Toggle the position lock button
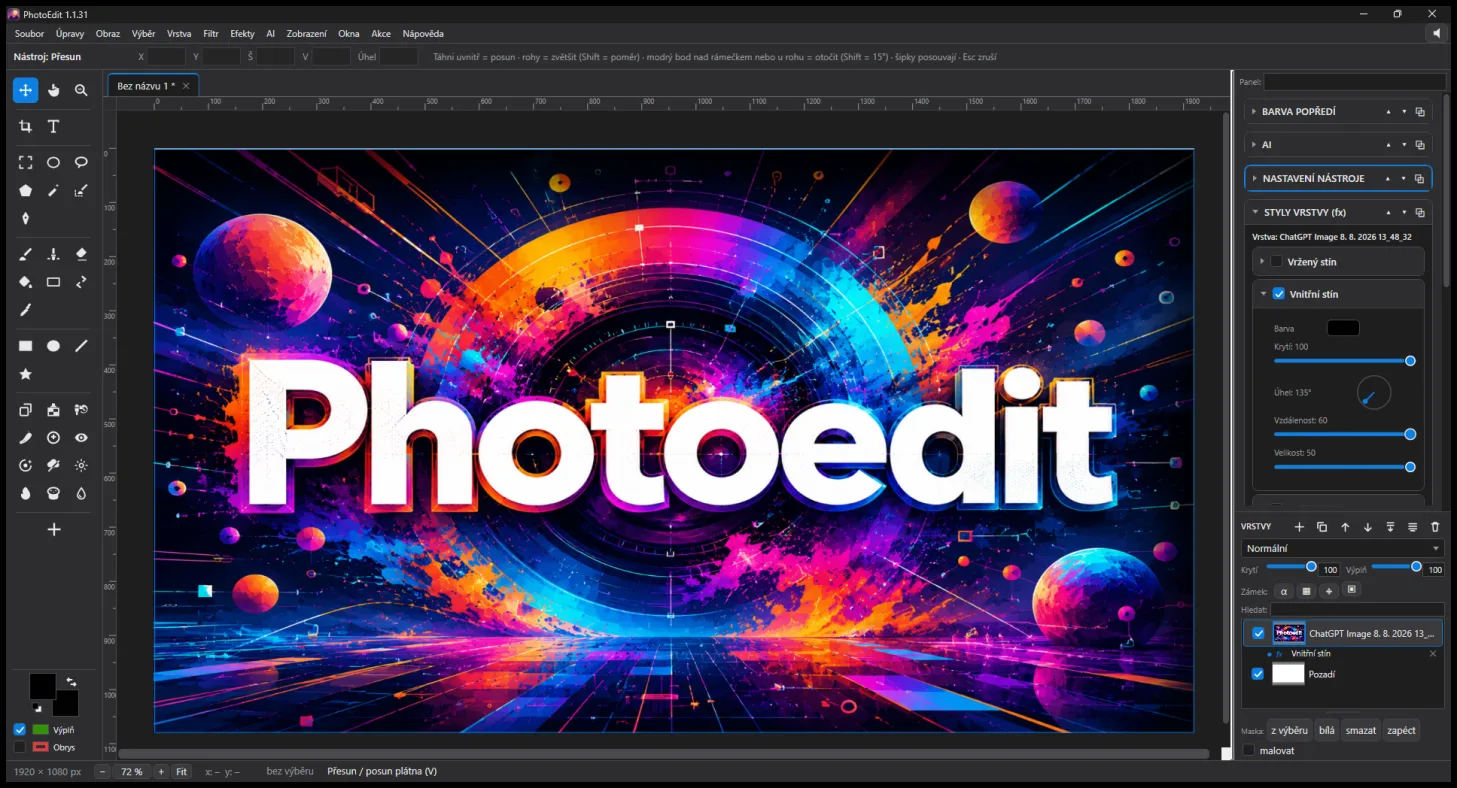Image resolution: width=1457 pixels, height=788 pixels. pos(1329,591)
